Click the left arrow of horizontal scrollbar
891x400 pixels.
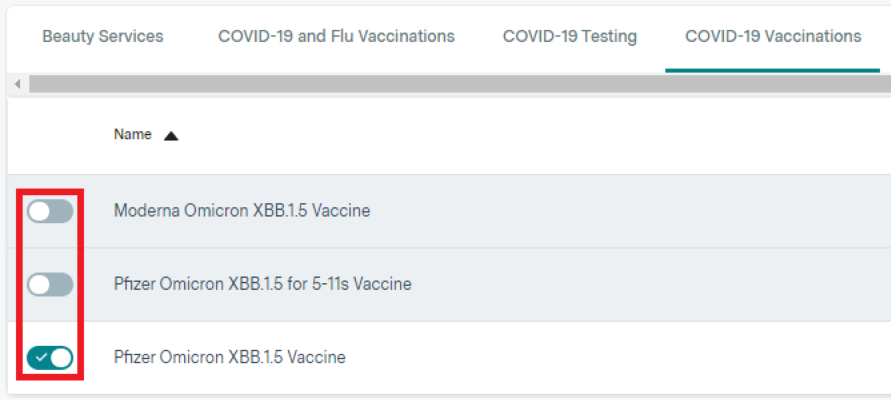[x=17, y=85]
